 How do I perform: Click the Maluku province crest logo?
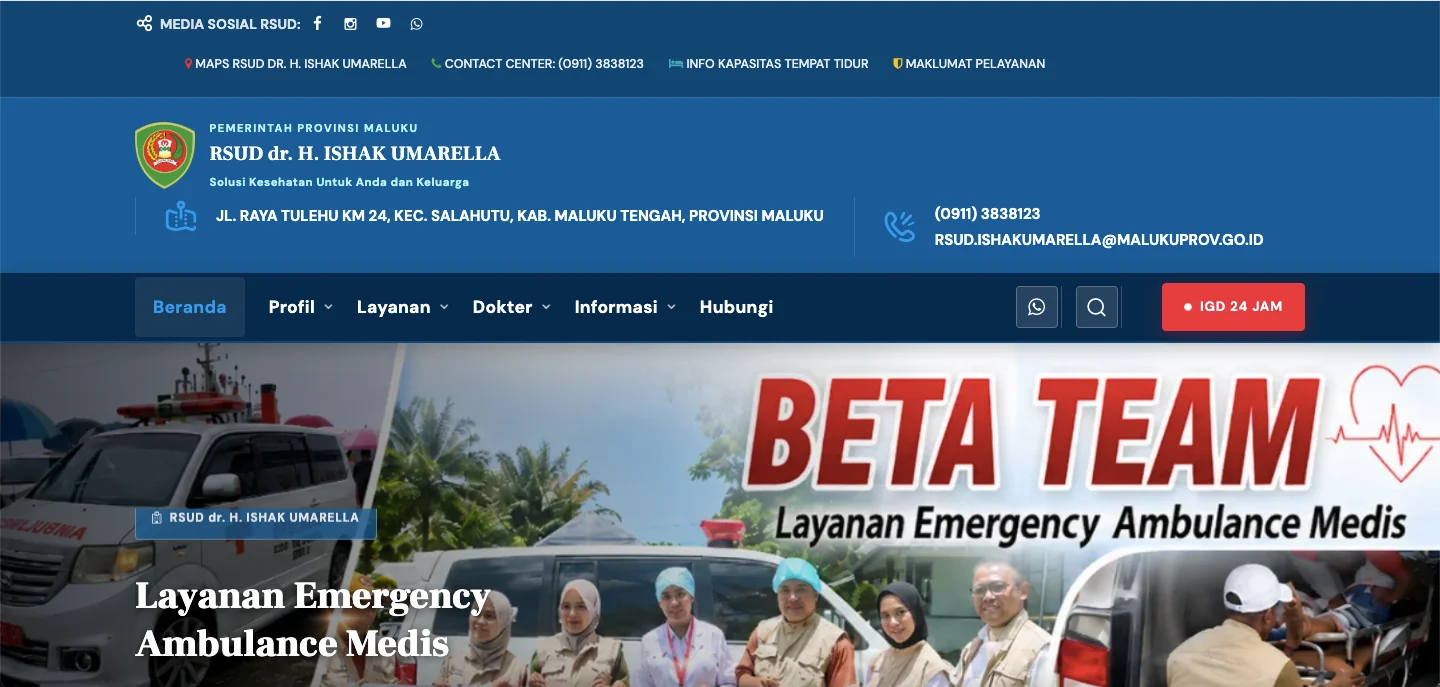point(165,155)
